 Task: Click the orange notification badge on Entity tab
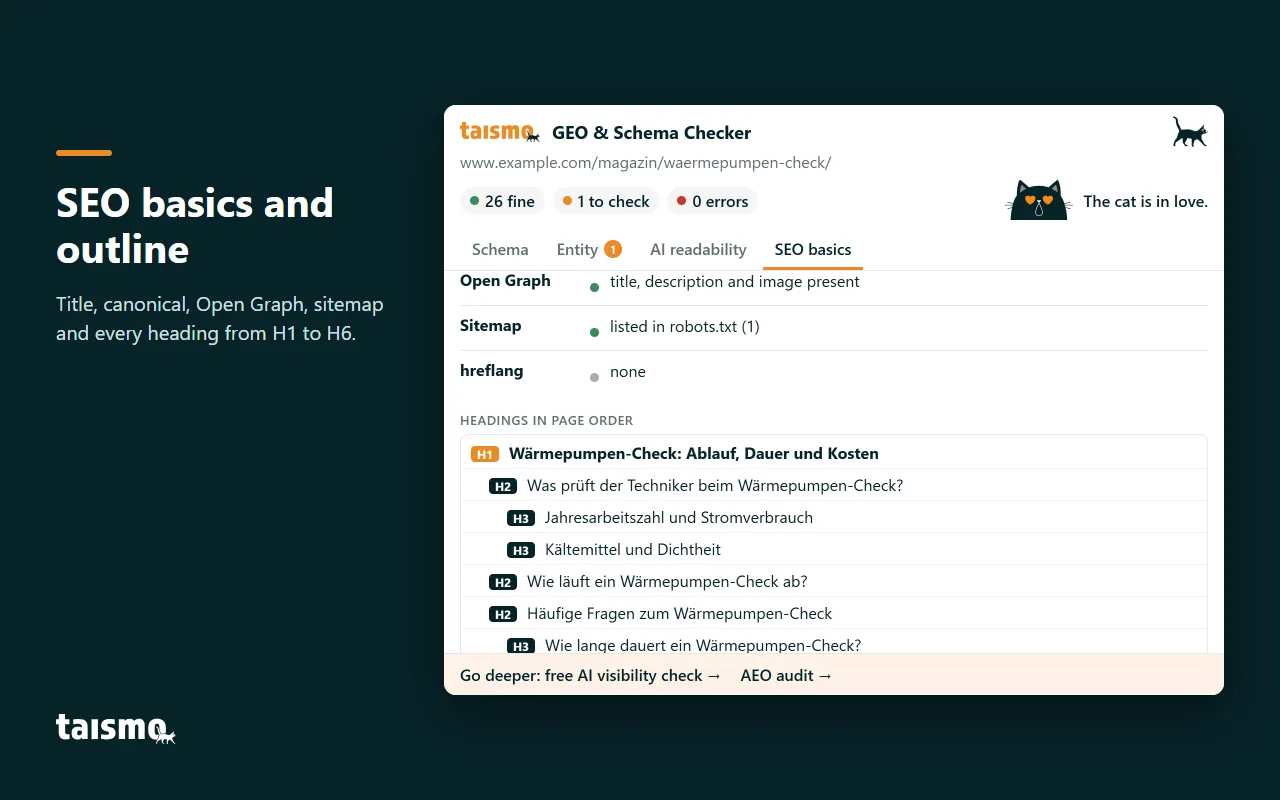click(613, 249)
